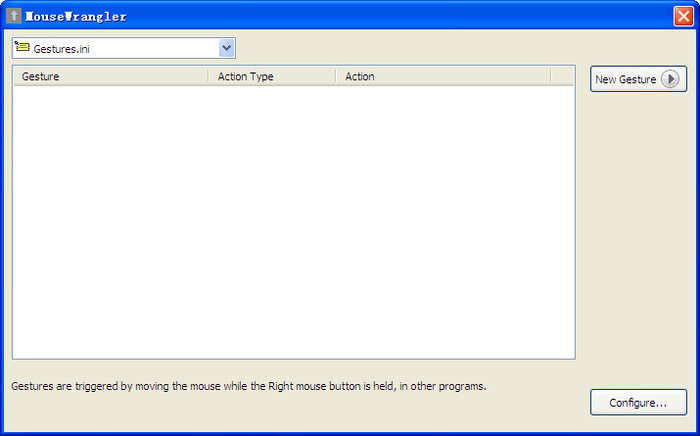Click the 'Gestures are triggered by moving' hint text
The height and width of the screenshot is (436, 700).
pyautogui.click(x=249, y=386)
